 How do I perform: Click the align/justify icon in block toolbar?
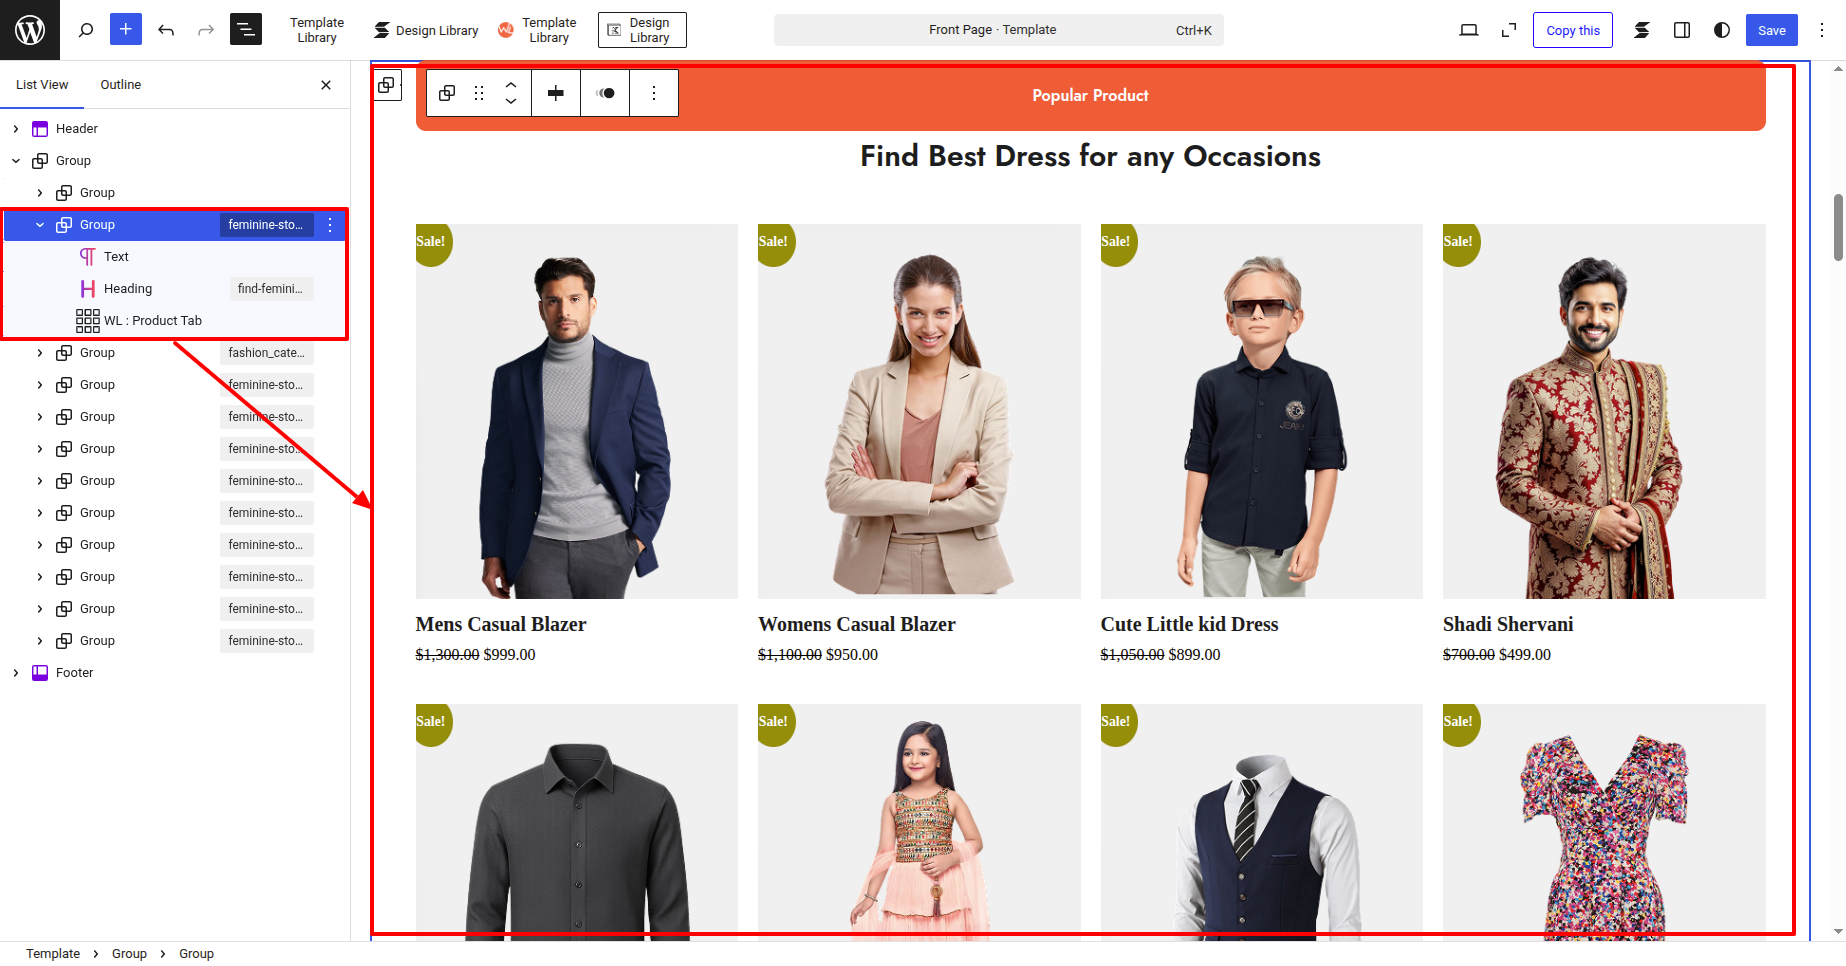click(556, 93)
